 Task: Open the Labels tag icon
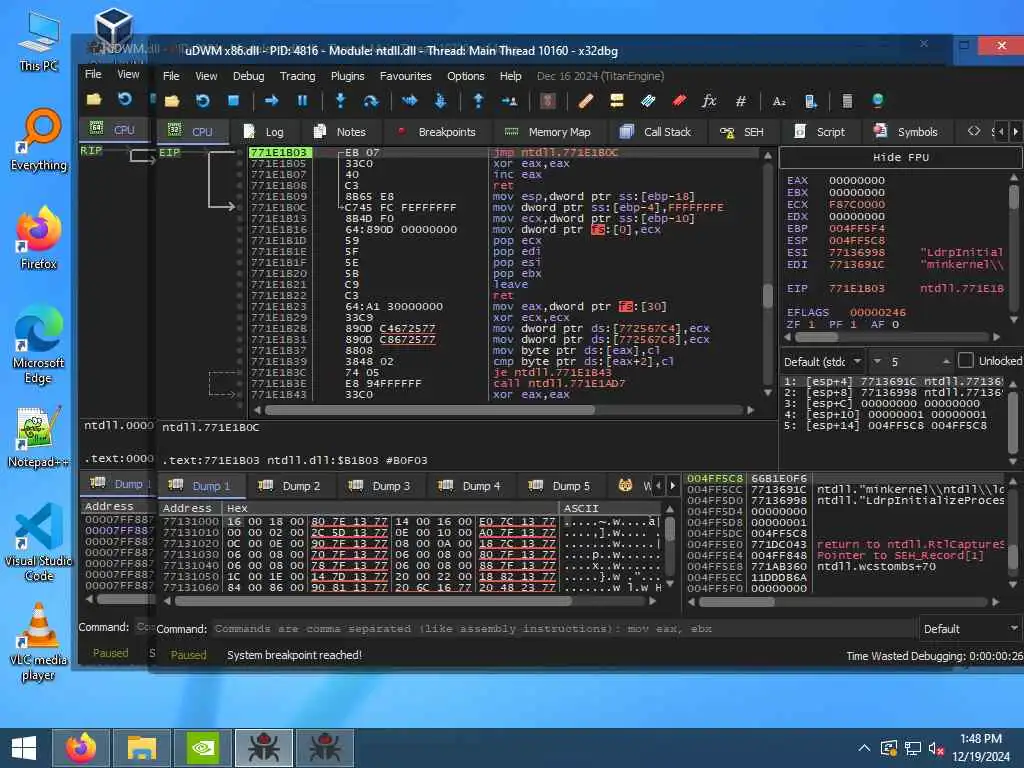coord(648,101)
